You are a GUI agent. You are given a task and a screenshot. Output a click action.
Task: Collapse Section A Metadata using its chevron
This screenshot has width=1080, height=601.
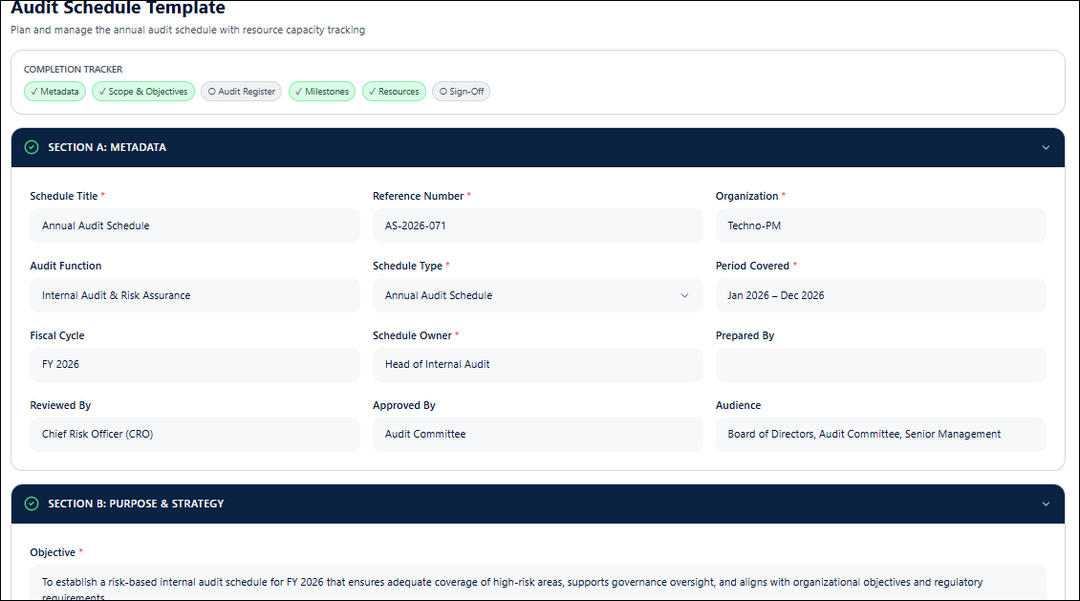[x=1046, y=147]
